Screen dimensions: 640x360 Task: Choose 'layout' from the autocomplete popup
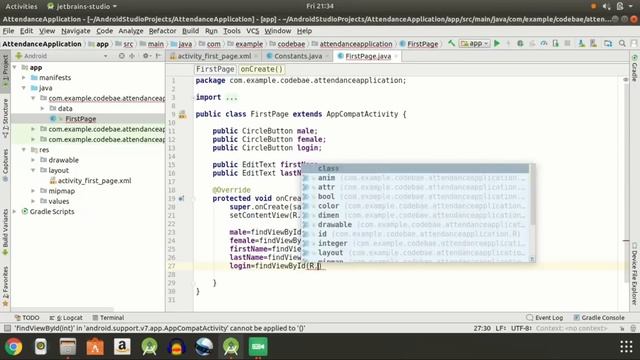click(x=416, y=253)
